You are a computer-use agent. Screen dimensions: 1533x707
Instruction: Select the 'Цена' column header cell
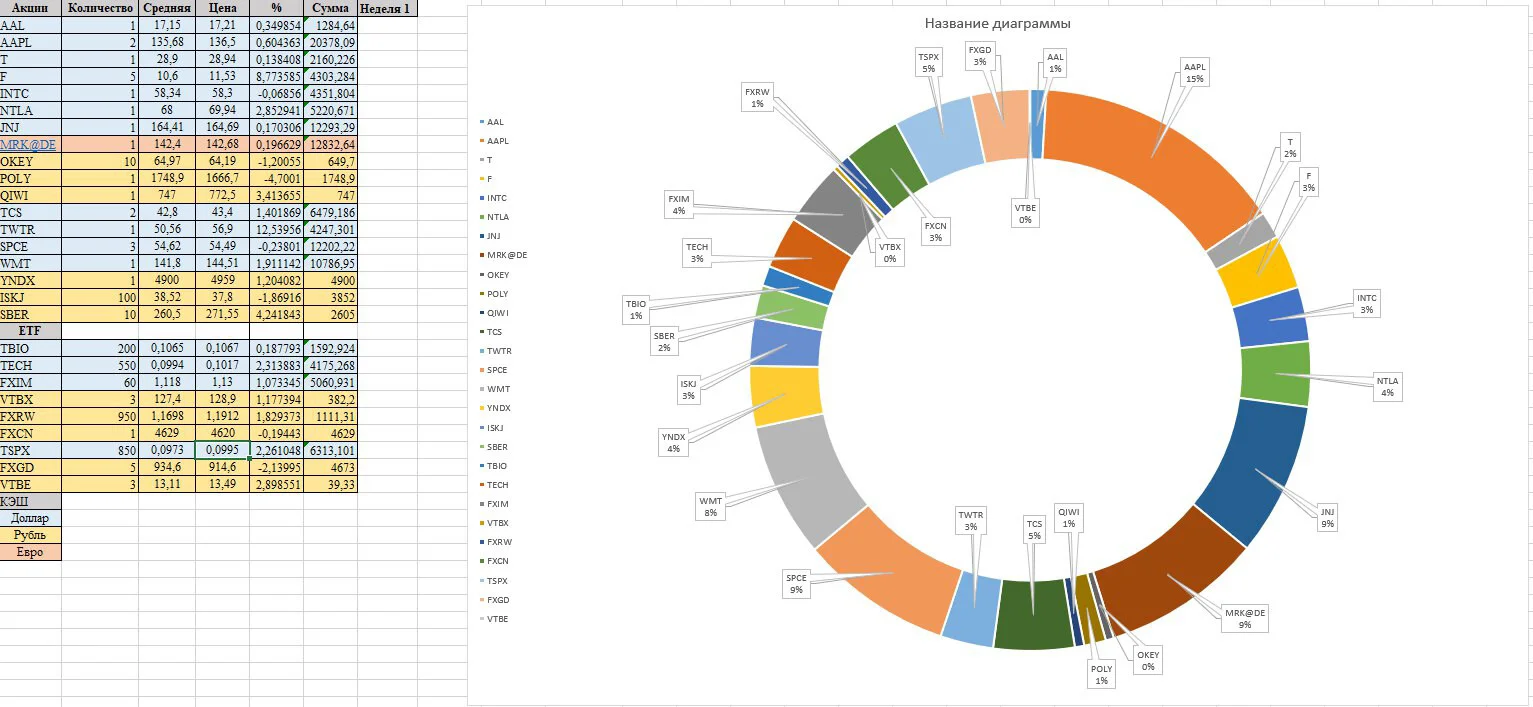(x=223, y=8)
